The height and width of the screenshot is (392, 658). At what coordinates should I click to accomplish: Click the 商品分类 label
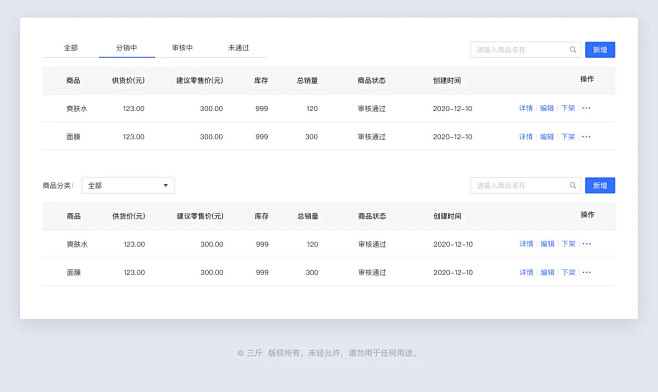(x=58, y=185)
